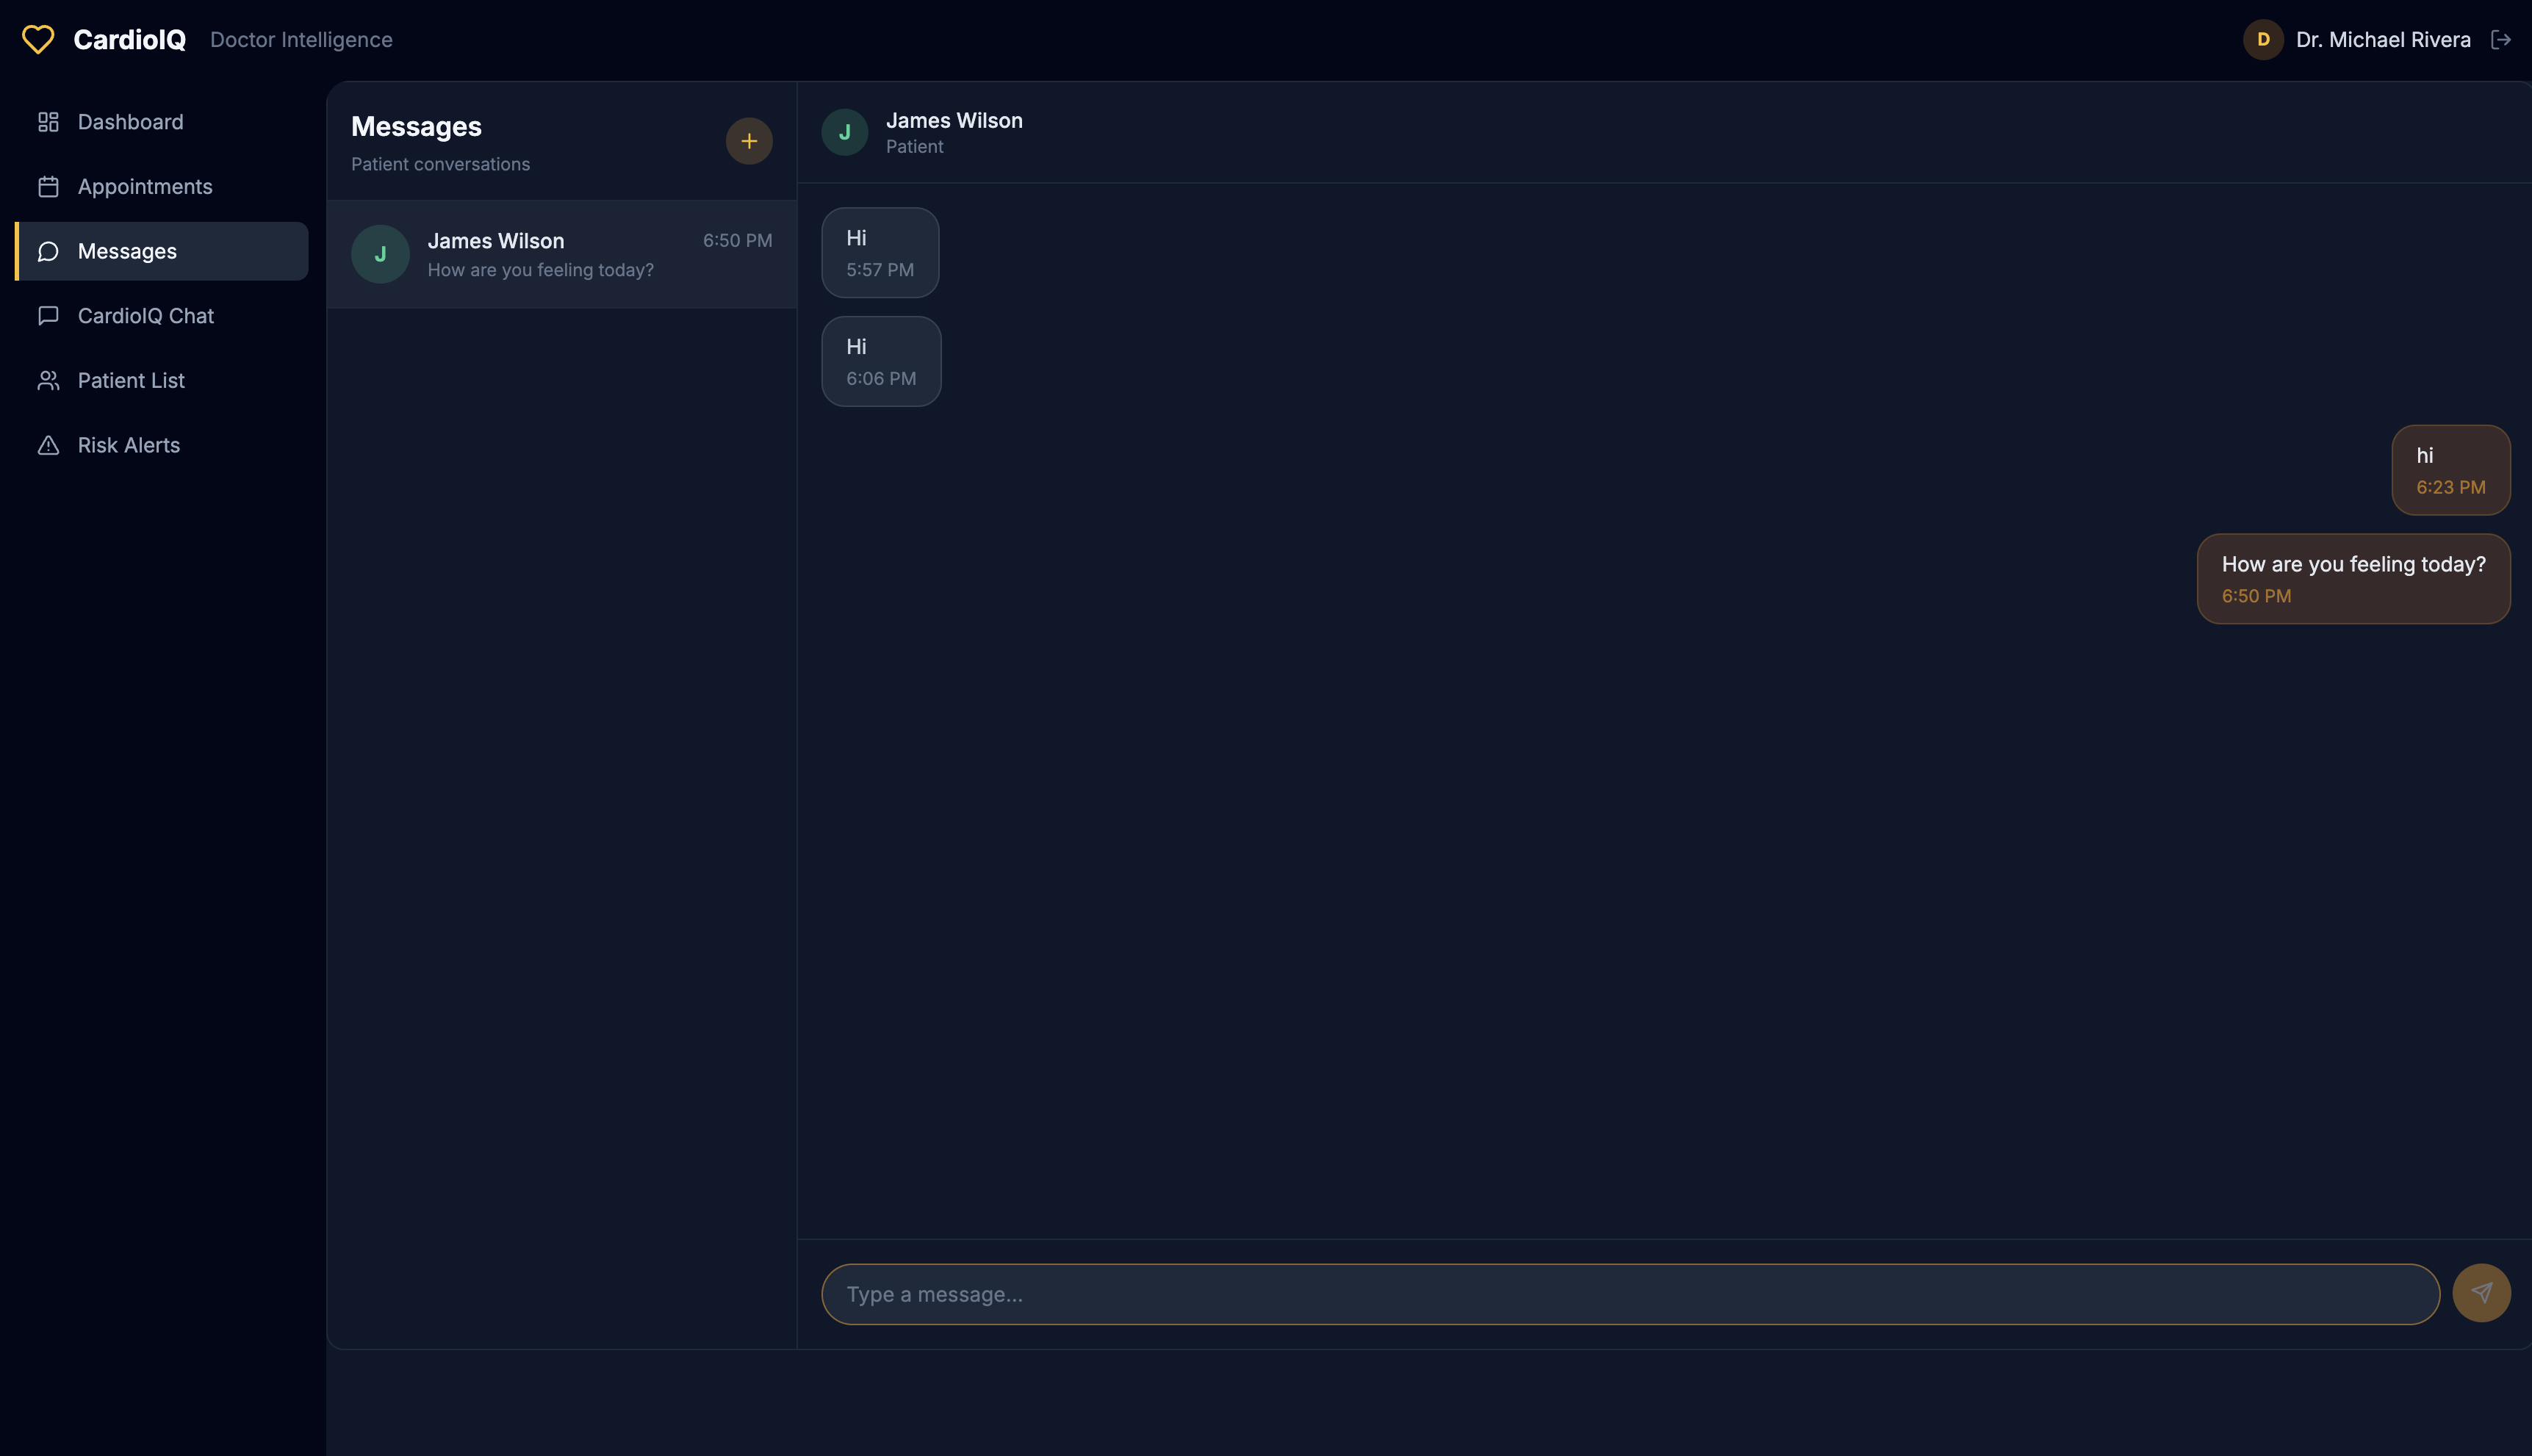Click Dr. Michael Rivera profile avatar
The width and height of the screenshot is (2532, 1456).
pos(2262,40)
